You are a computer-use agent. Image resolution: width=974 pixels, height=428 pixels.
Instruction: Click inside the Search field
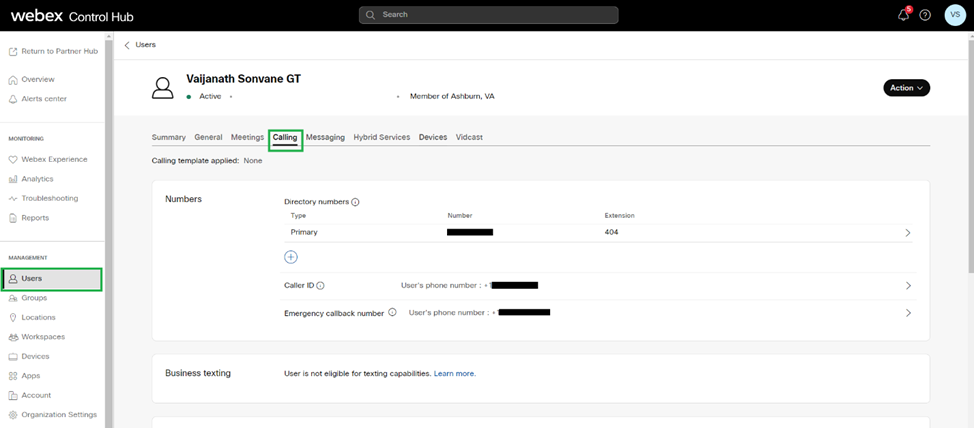coord(488,15)
